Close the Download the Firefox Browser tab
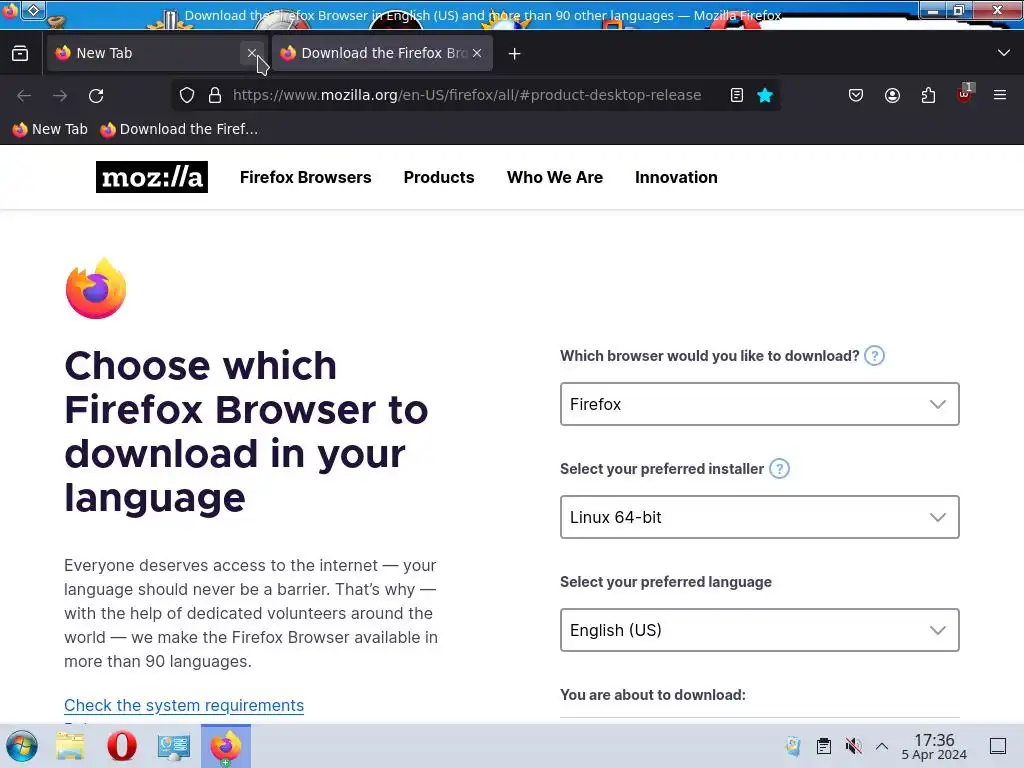This screenshot has height=768, width=1024. click(477, 53)
